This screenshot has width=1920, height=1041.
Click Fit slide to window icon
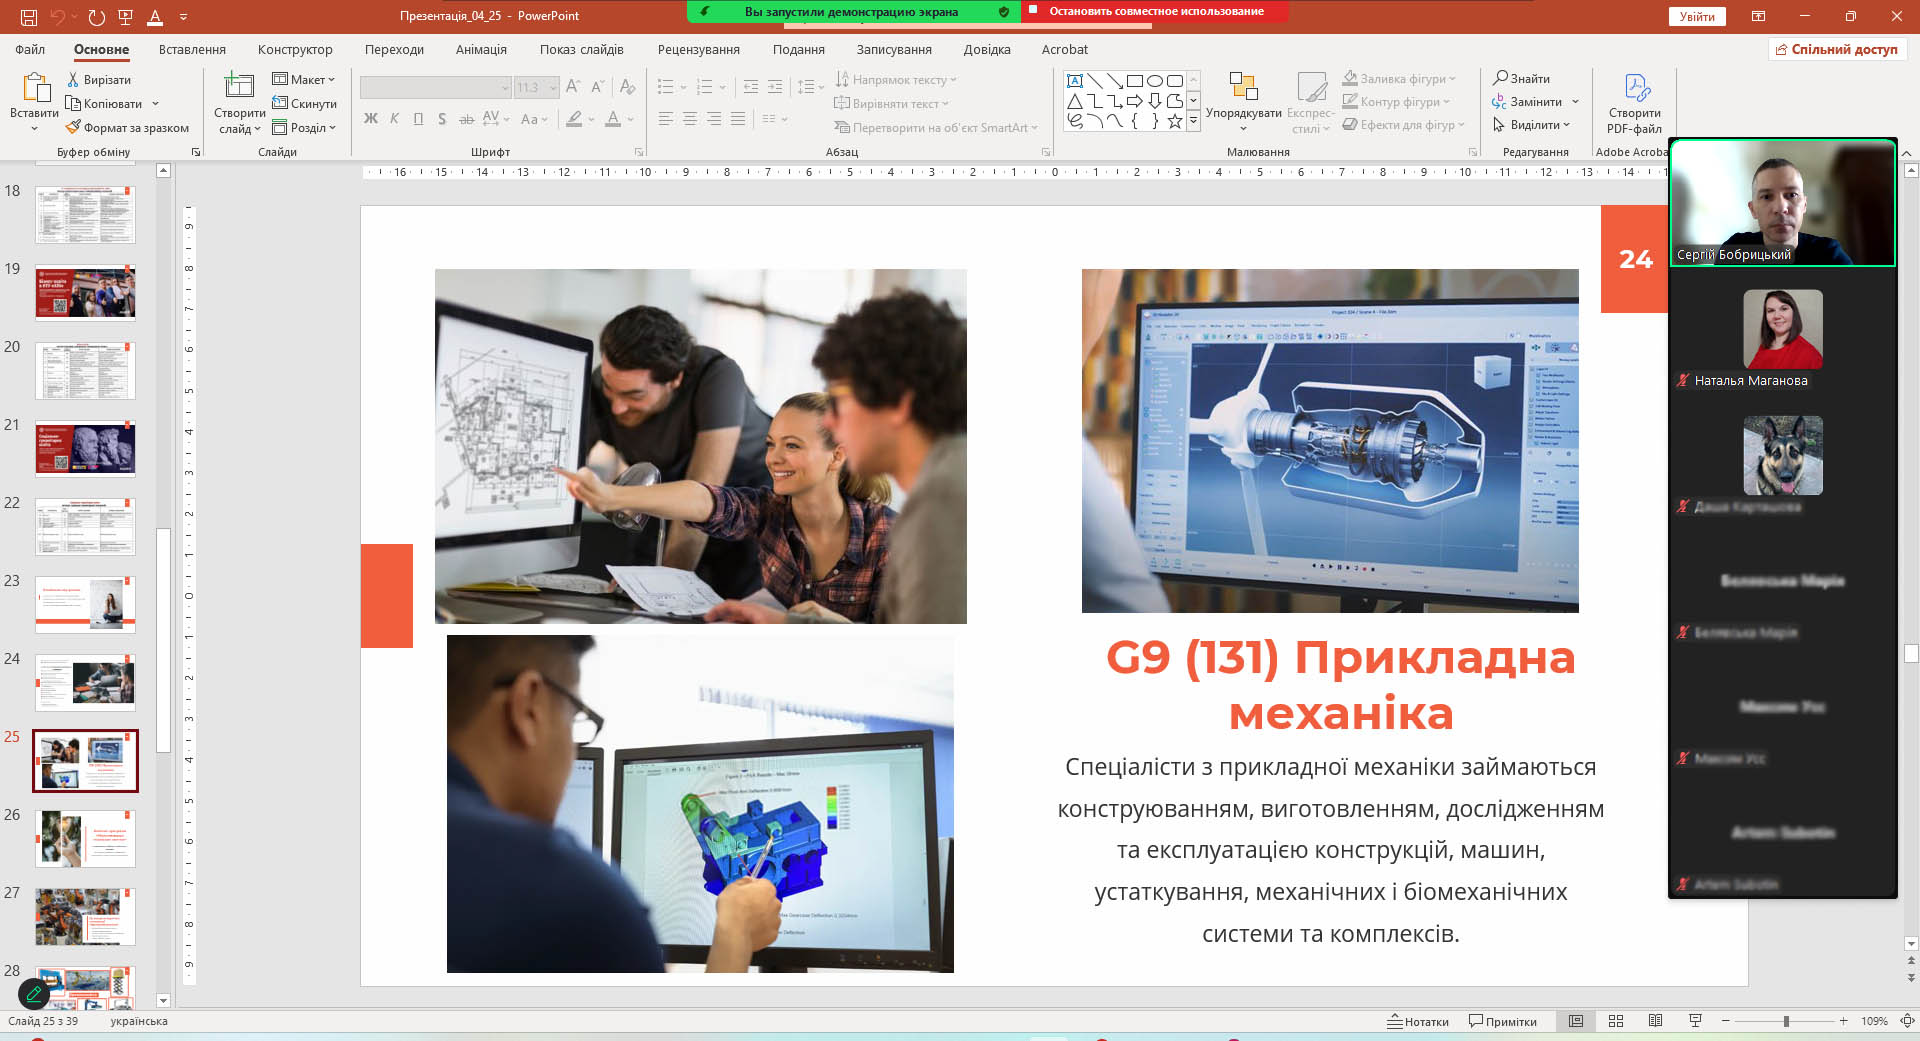[1906, 1021]
